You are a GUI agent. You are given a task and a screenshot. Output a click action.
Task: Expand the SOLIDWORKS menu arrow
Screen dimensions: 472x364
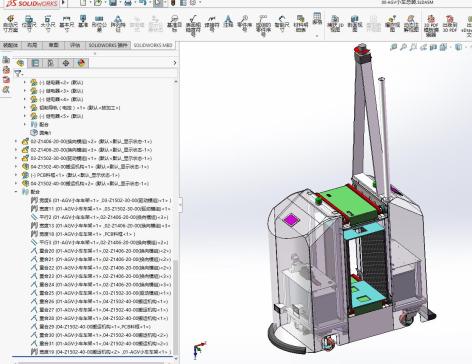pos(63,3)
